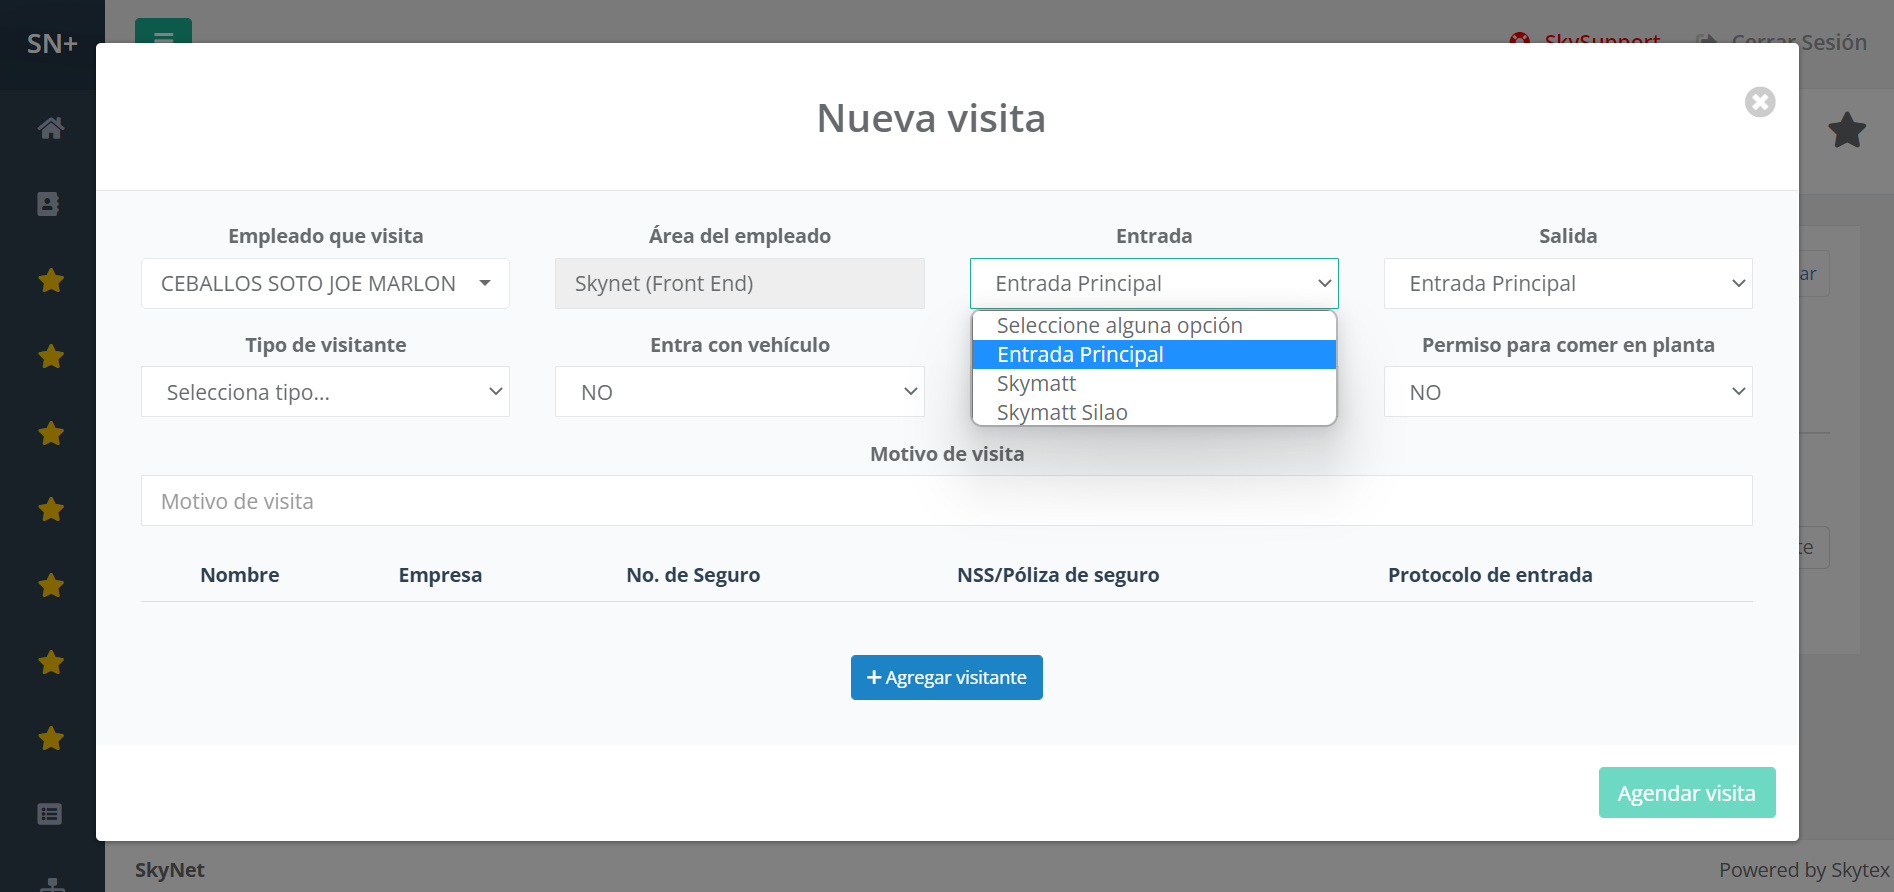Toggle the green hamburger menu button
Viewport: 1894px width, 892px height.
point(163,32)
